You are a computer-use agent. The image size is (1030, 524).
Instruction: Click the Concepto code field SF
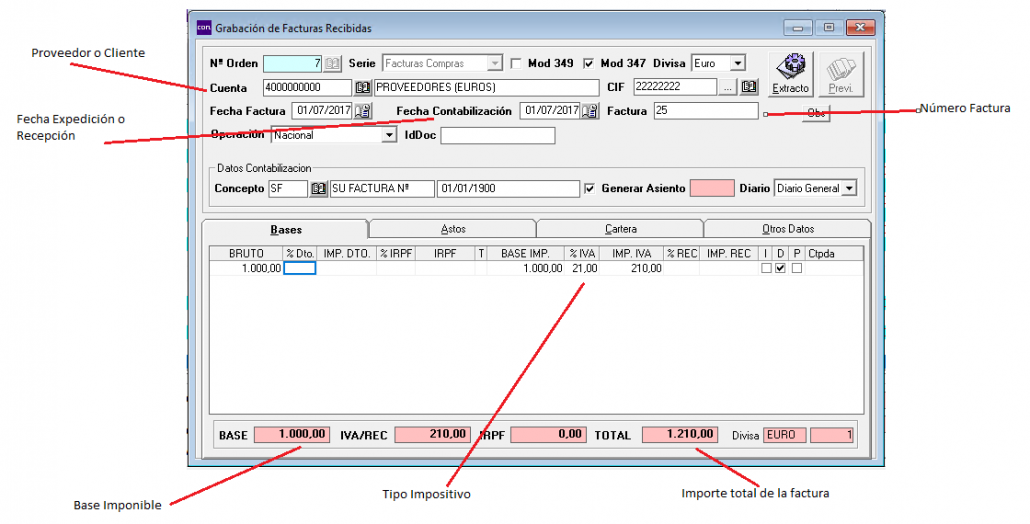[288, 188]
